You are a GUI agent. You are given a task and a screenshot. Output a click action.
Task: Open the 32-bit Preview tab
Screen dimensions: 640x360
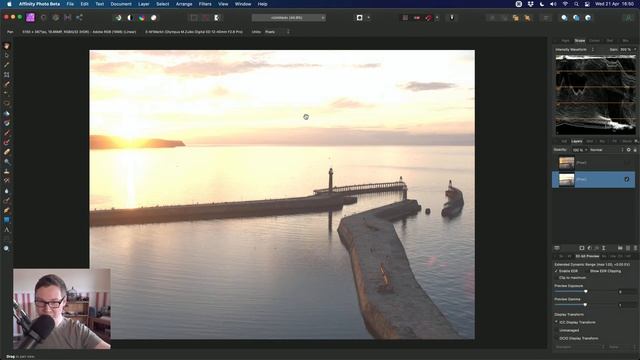point(587,256)
